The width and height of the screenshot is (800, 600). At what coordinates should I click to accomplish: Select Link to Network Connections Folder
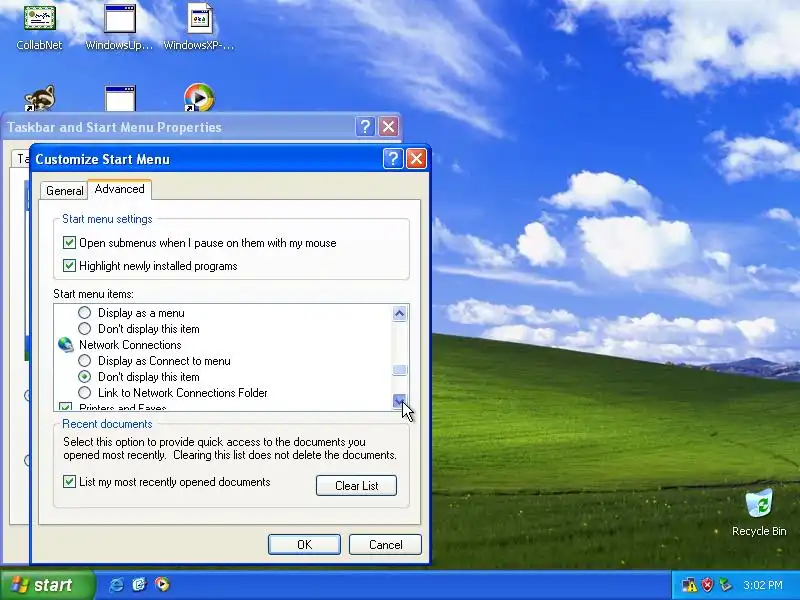point(85,392)
